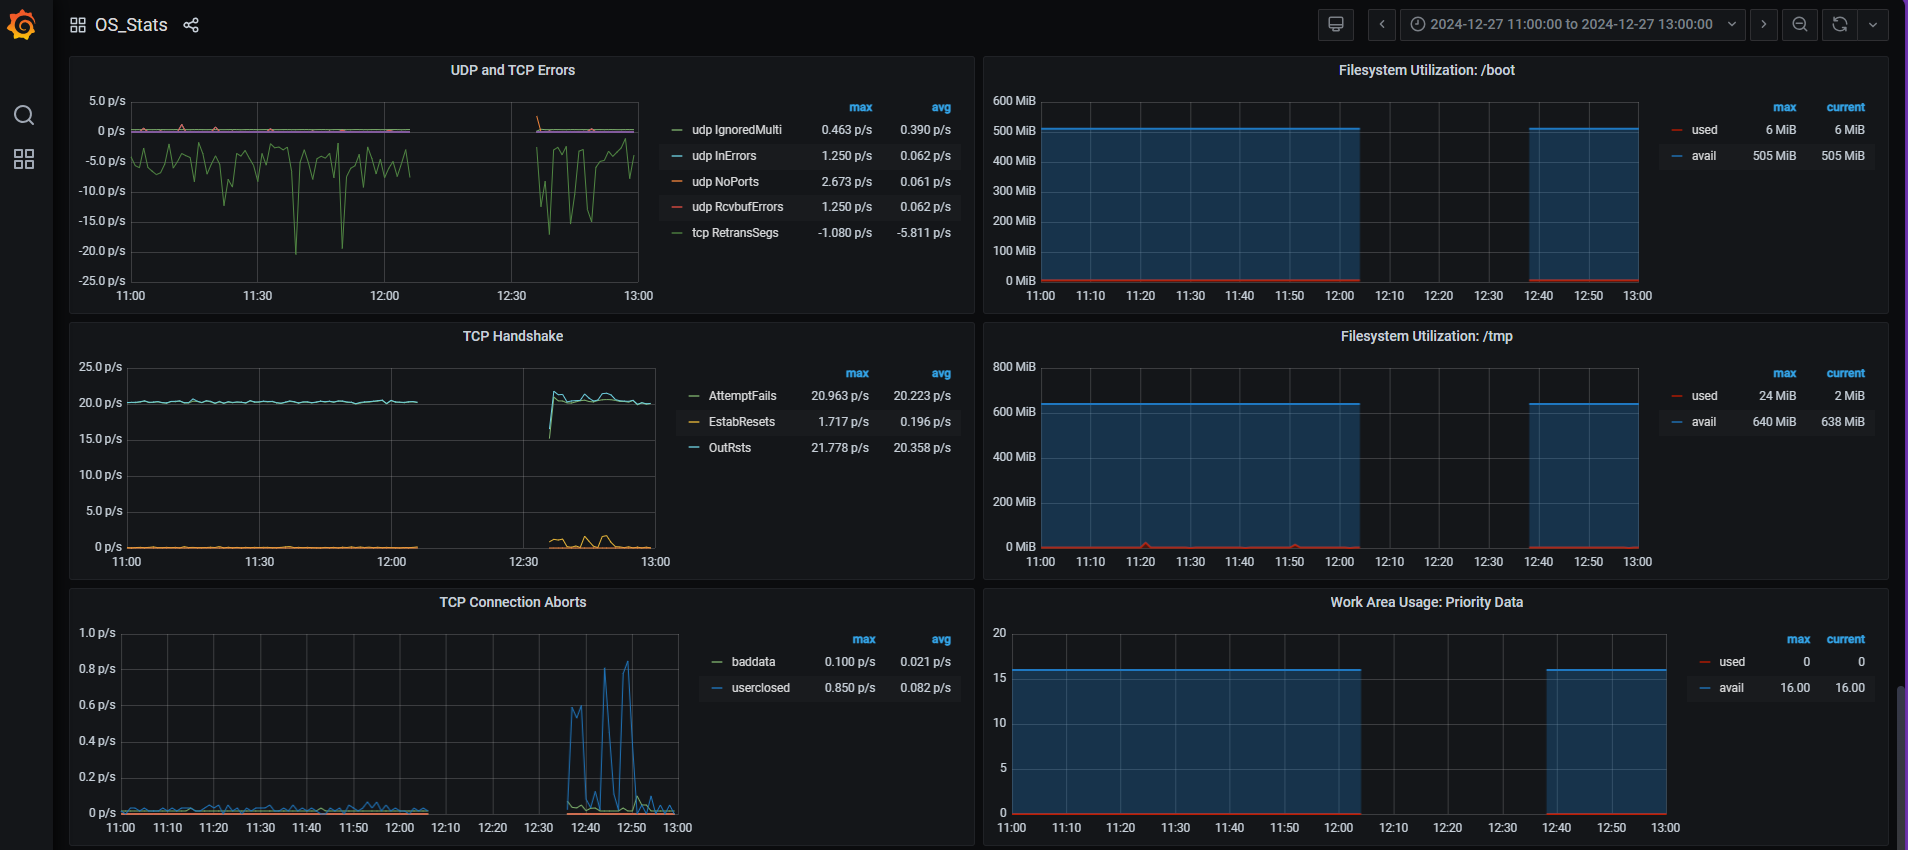Open Work Area Usage: Priority Data menu
This screenshot has width=1908, height=850.
pos(1427,602)
